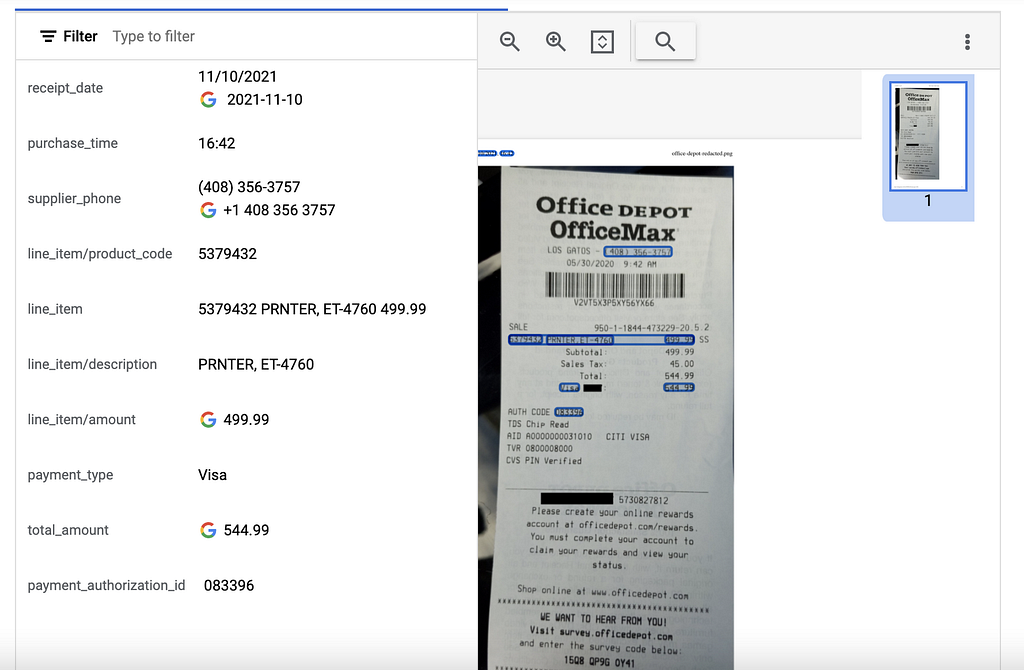Click total amount value 544.99 in field list
Image resolution: width=1024 pixels, height=670 pixels.
tap(246, 530)
